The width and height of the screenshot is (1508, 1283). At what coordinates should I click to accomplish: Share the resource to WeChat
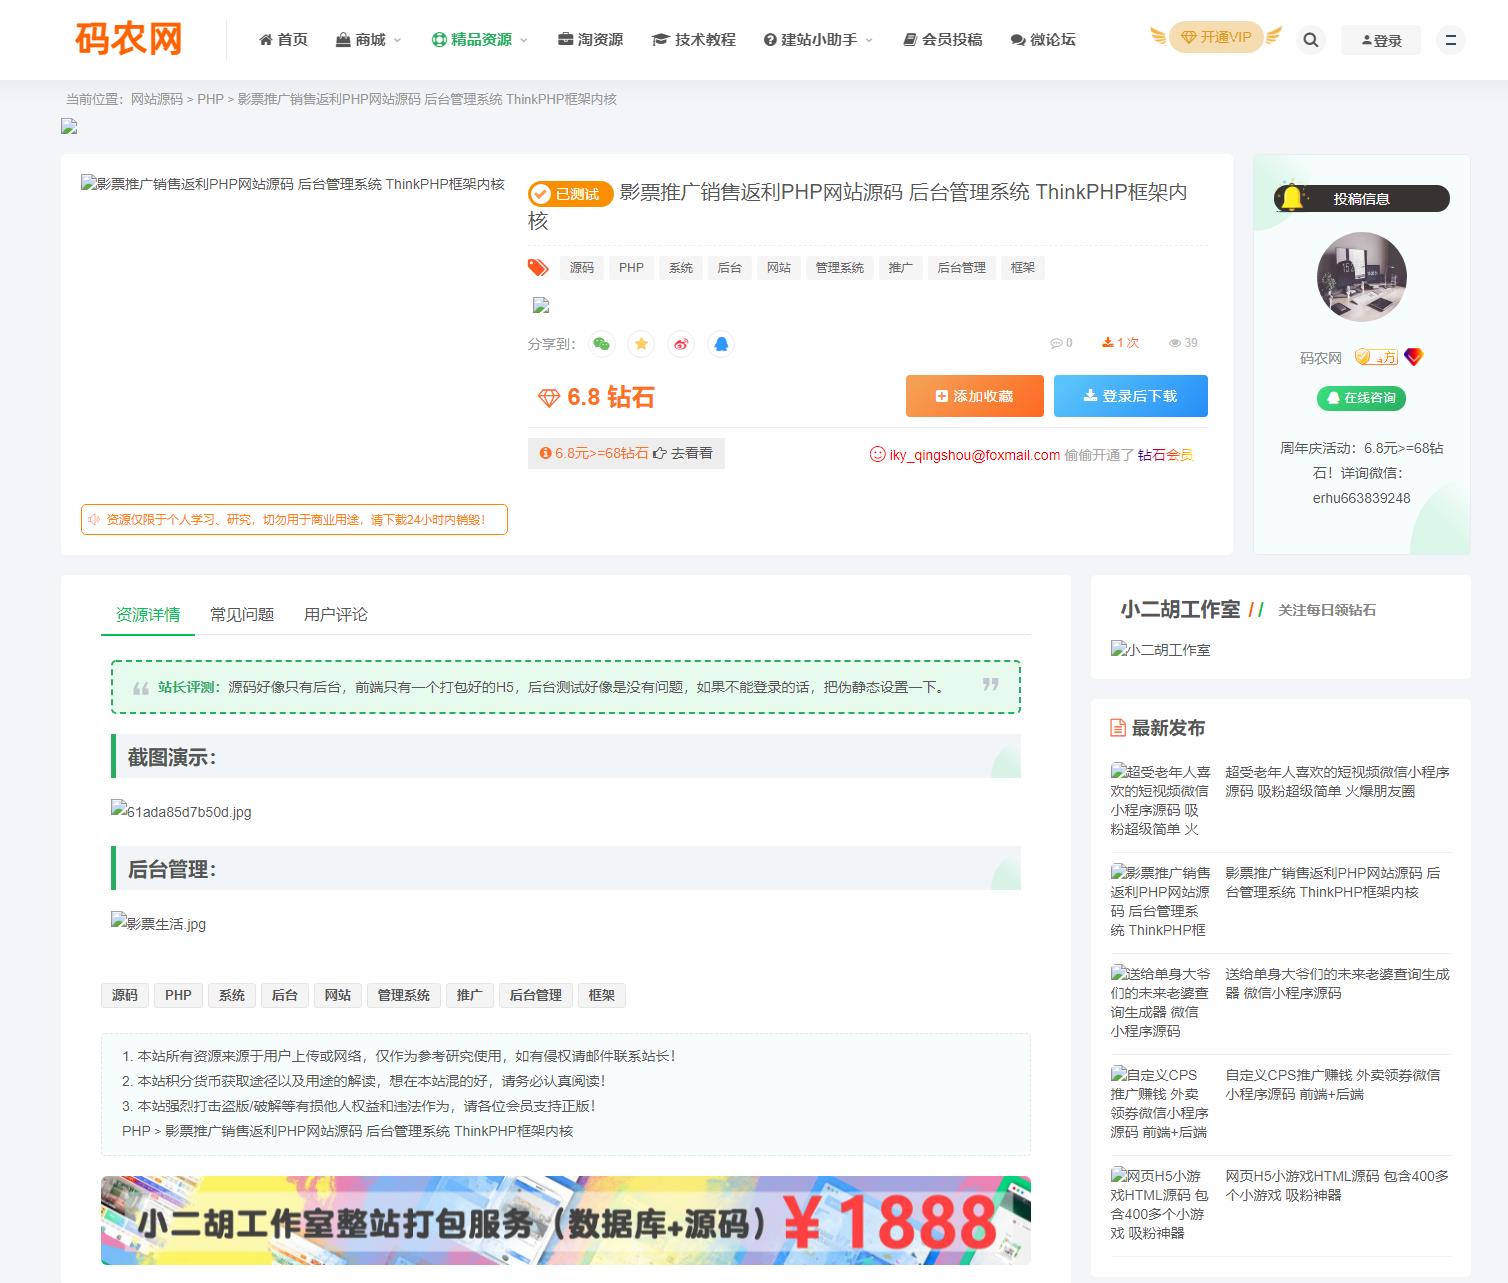coord(601,343)
